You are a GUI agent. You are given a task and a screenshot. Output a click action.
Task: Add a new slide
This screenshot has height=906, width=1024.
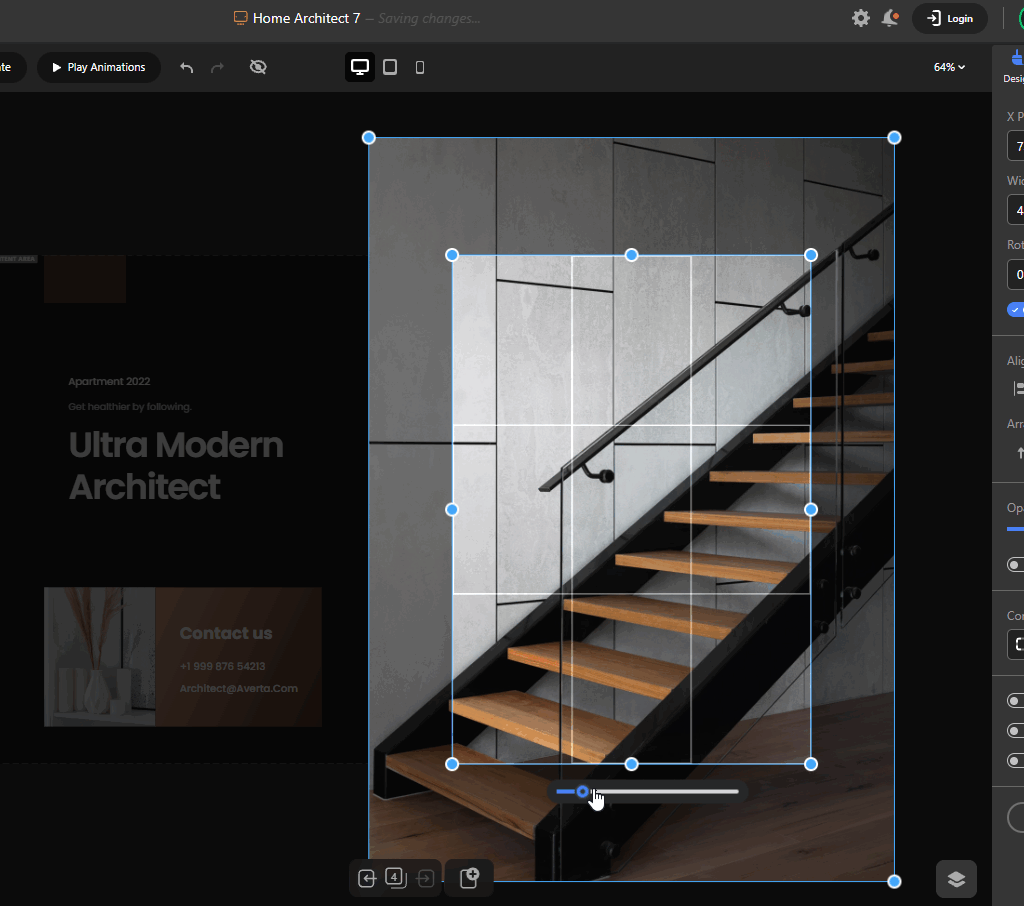[x=469, y=878]
